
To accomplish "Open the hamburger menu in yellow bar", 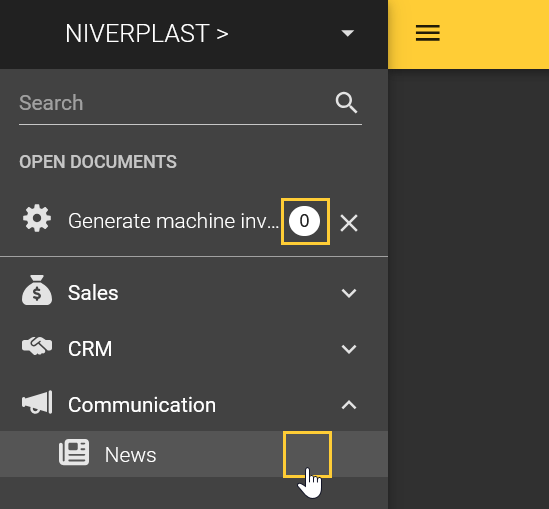I will tap(428, 33).
